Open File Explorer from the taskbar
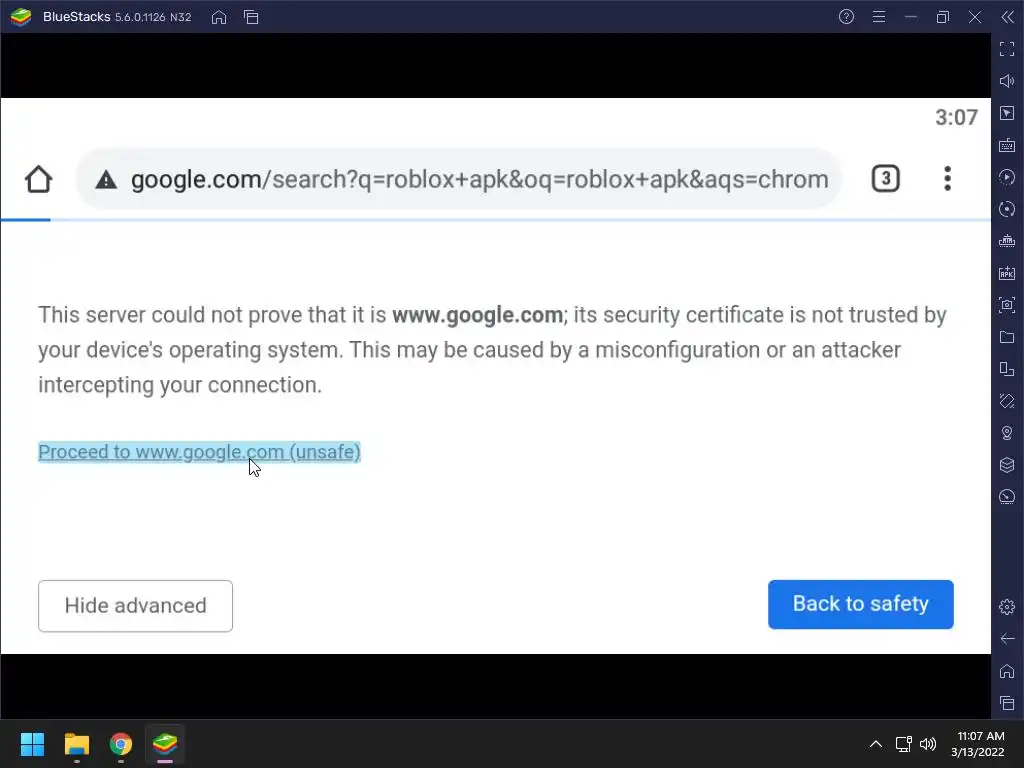 click(76, 744)
